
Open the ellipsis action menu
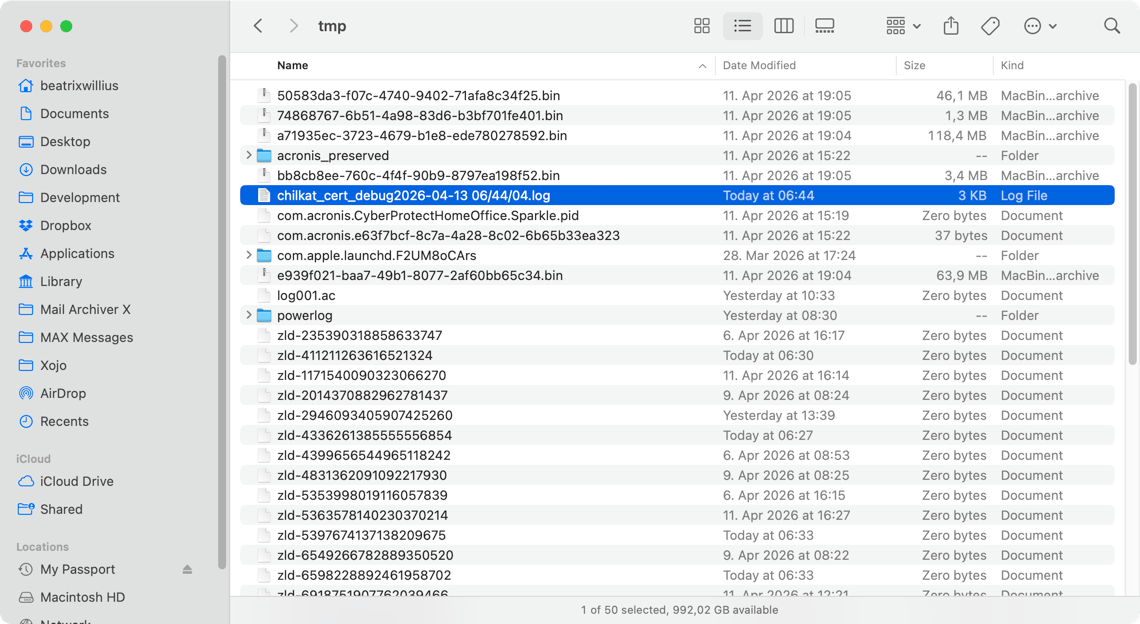pos(1040,26)
